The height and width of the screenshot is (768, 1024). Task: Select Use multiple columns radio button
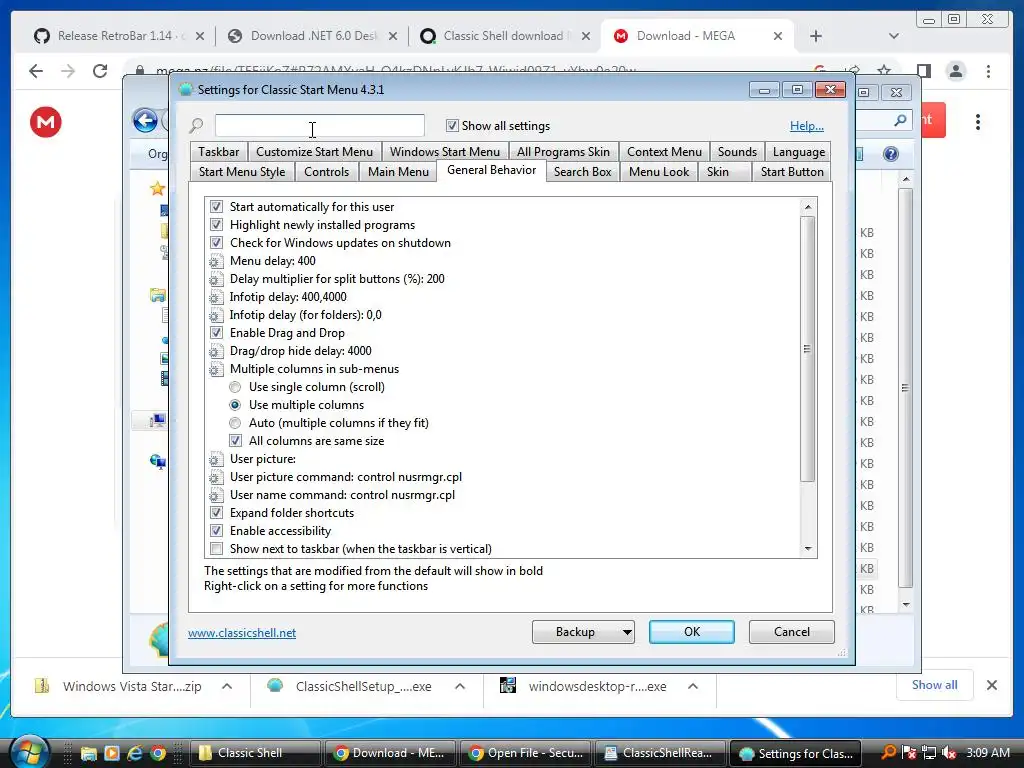click(235, 405)
